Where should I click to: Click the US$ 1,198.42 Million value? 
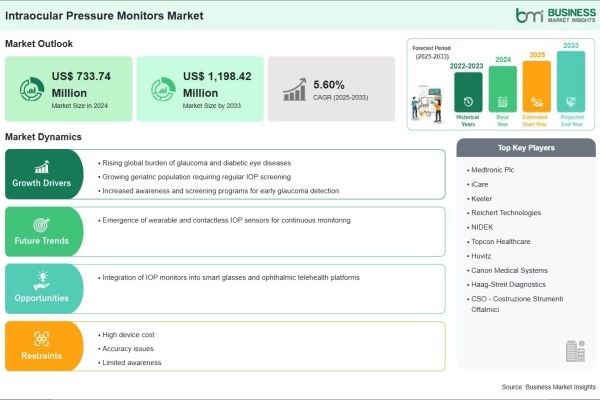tap(217, 85)
